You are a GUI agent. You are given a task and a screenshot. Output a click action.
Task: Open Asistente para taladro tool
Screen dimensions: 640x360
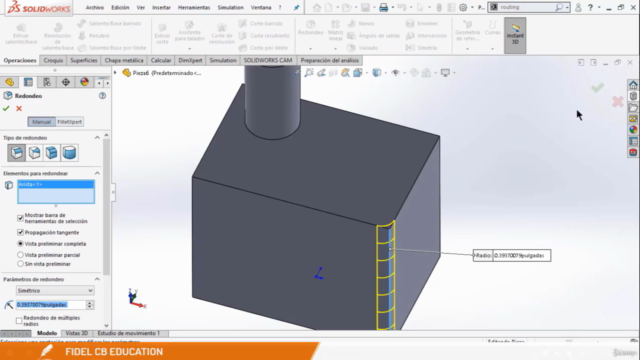189,31
